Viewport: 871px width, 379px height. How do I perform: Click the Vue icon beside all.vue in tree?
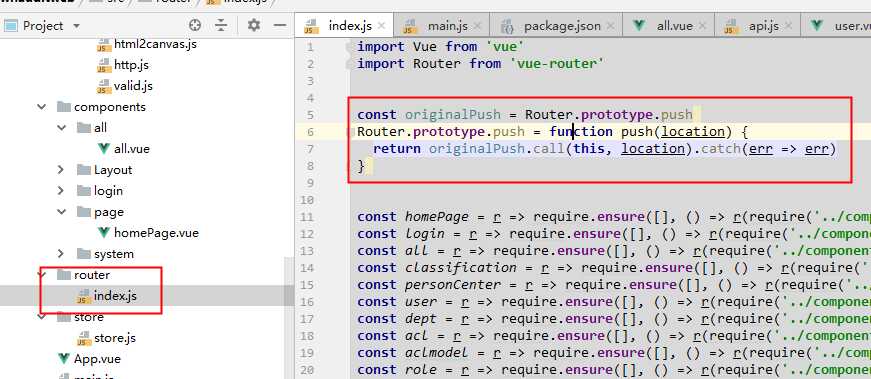coord(103,149)
